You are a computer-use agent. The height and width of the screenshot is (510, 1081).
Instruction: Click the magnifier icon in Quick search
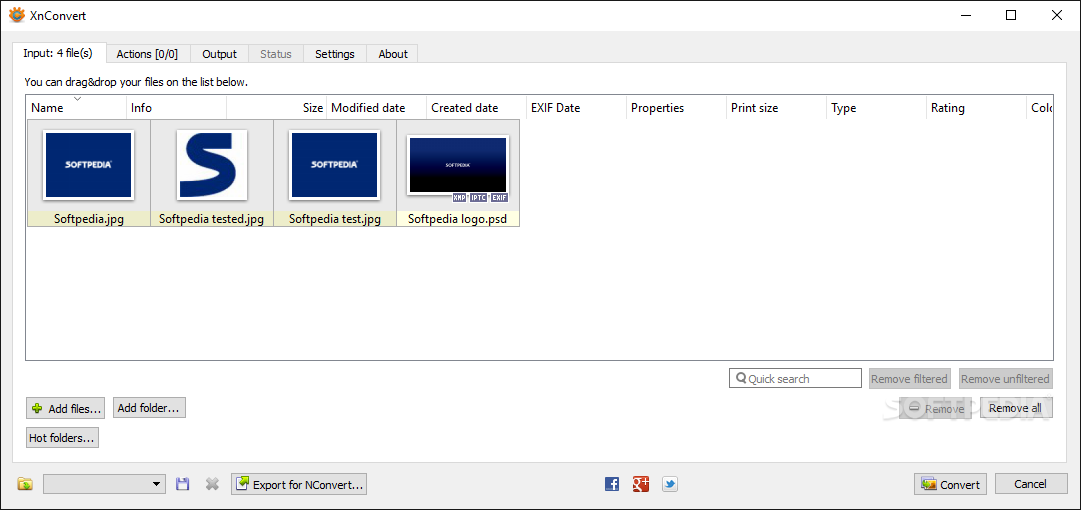[741, 378]
